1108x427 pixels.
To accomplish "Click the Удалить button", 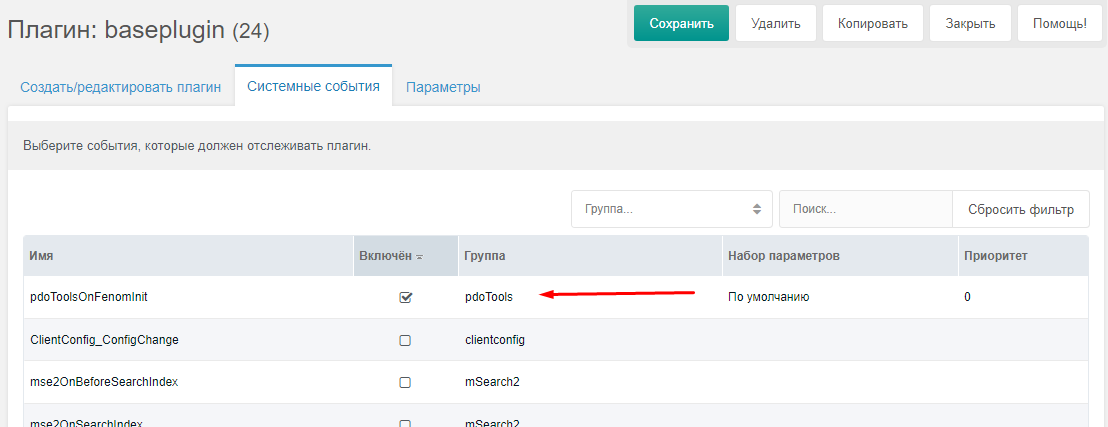I will pyautogui.click(x=776, y=23).
